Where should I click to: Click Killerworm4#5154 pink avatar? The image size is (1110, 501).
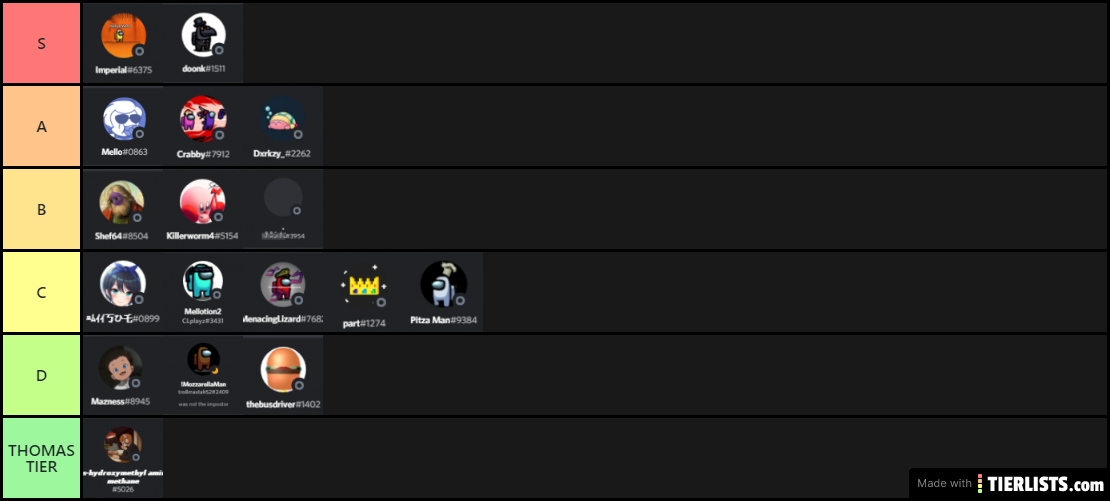click(x=202, y=202)
